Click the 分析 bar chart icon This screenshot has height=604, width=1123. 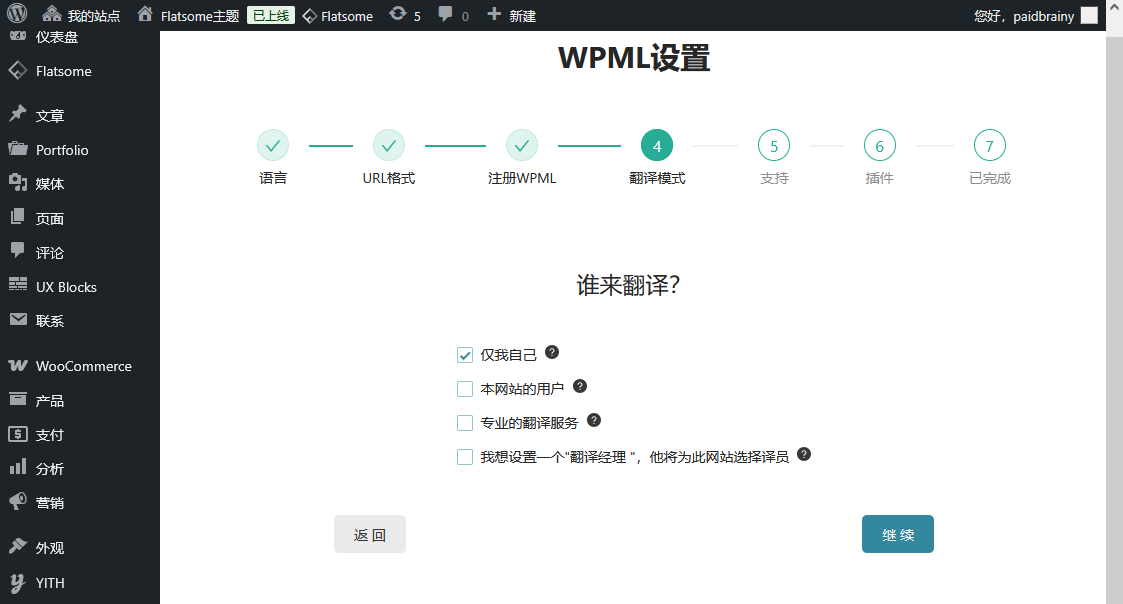[x=17, y=467]
